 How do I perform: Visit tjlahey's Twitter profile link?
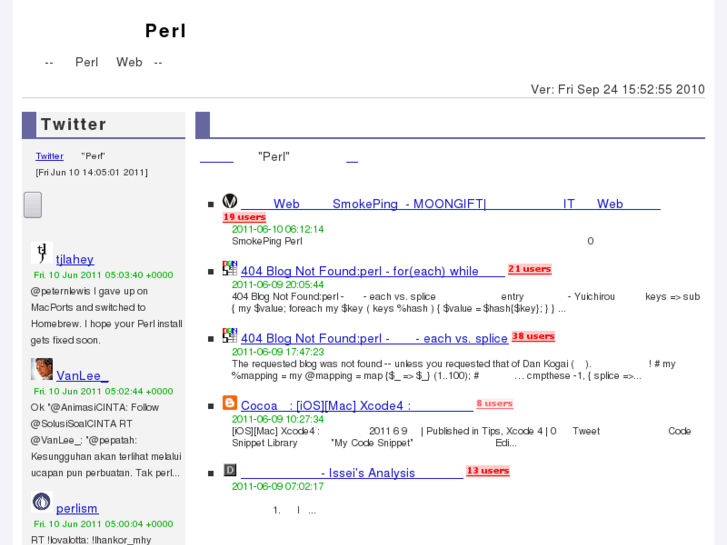coord(75,260)
